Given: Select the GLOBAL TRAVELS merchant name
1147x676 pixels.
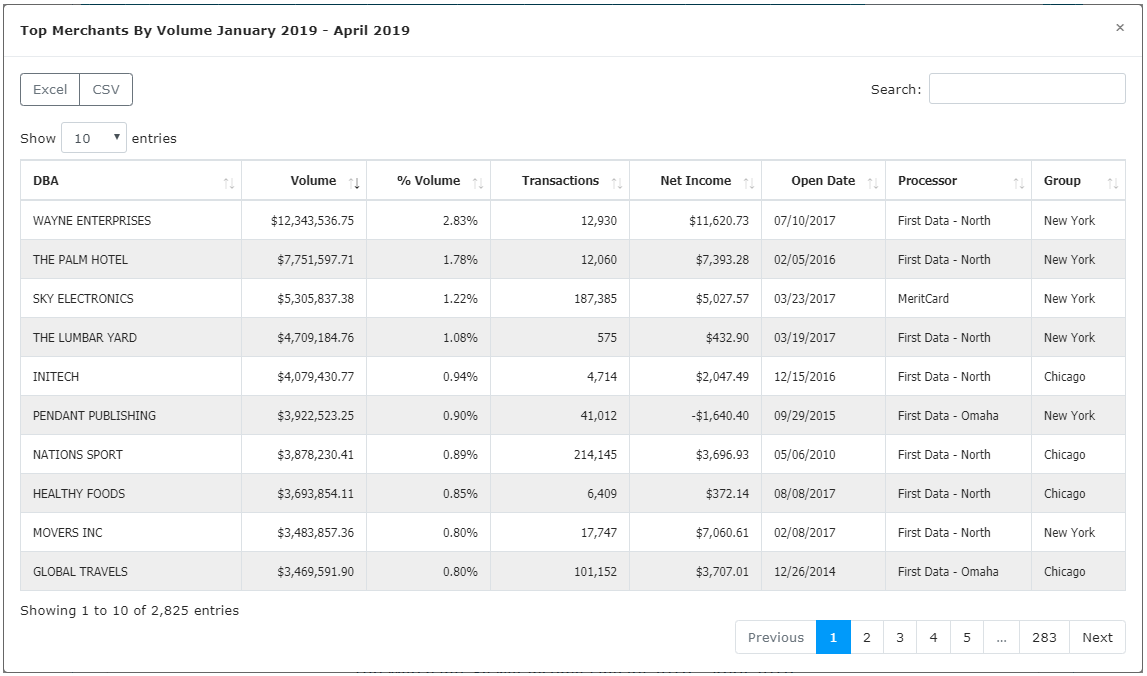Looking at the screenshot, I should pyautogui.click(x=80, y=571).
